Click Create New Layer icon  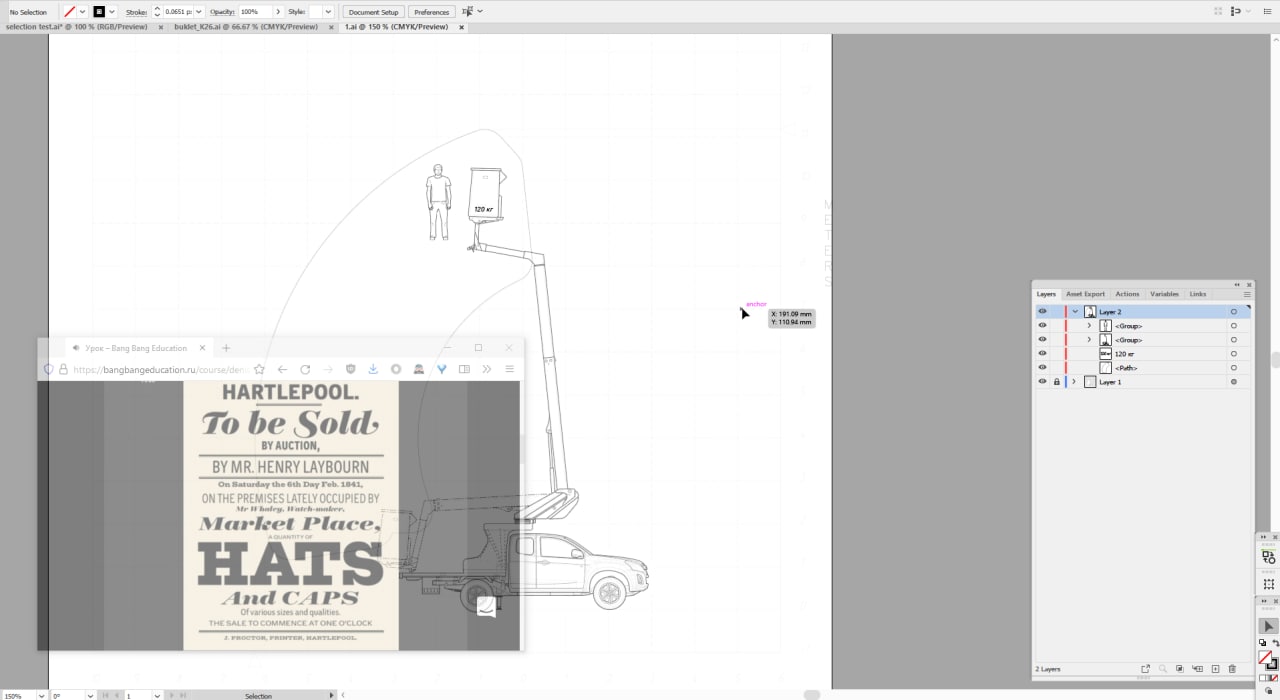pyautogui.click(x=1215, y=668)
